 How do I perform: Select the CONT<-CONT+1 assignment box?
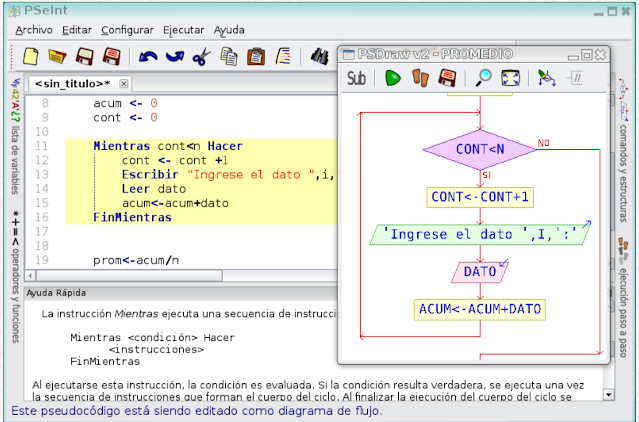pos(480,197)
